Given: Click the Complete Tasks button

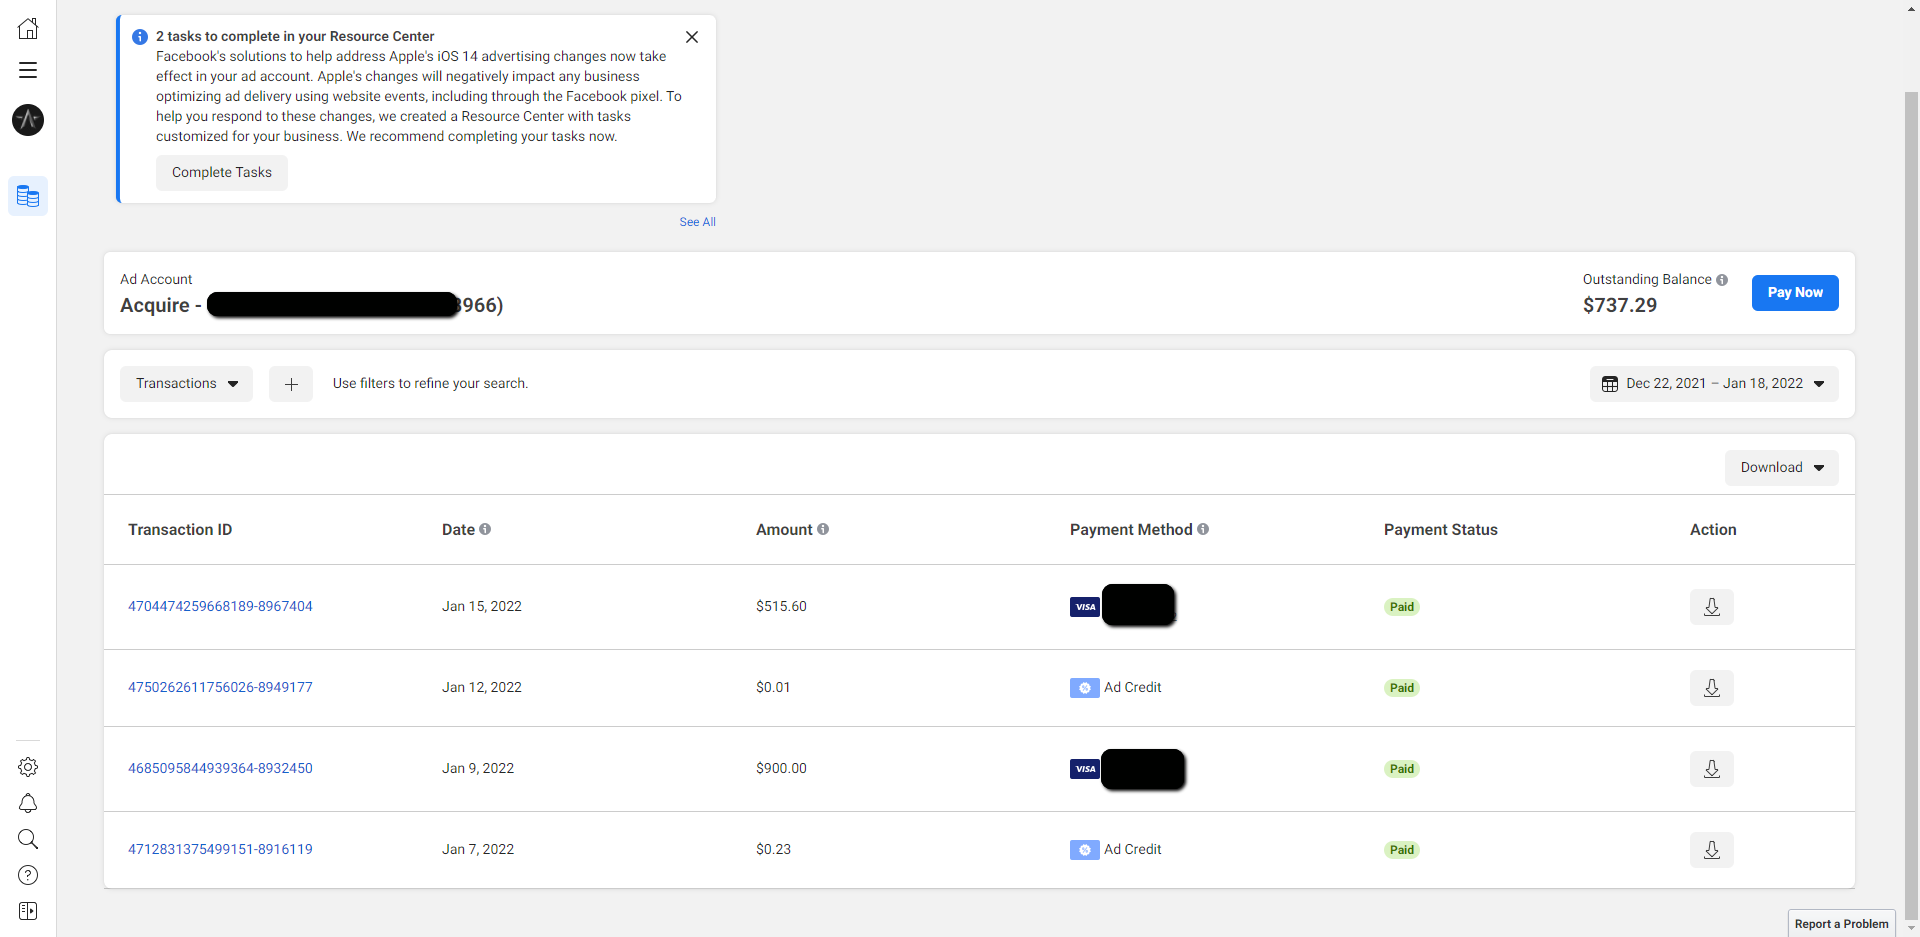Looking at the screenshot, I should pyautogui.click(x=221, y=173).
